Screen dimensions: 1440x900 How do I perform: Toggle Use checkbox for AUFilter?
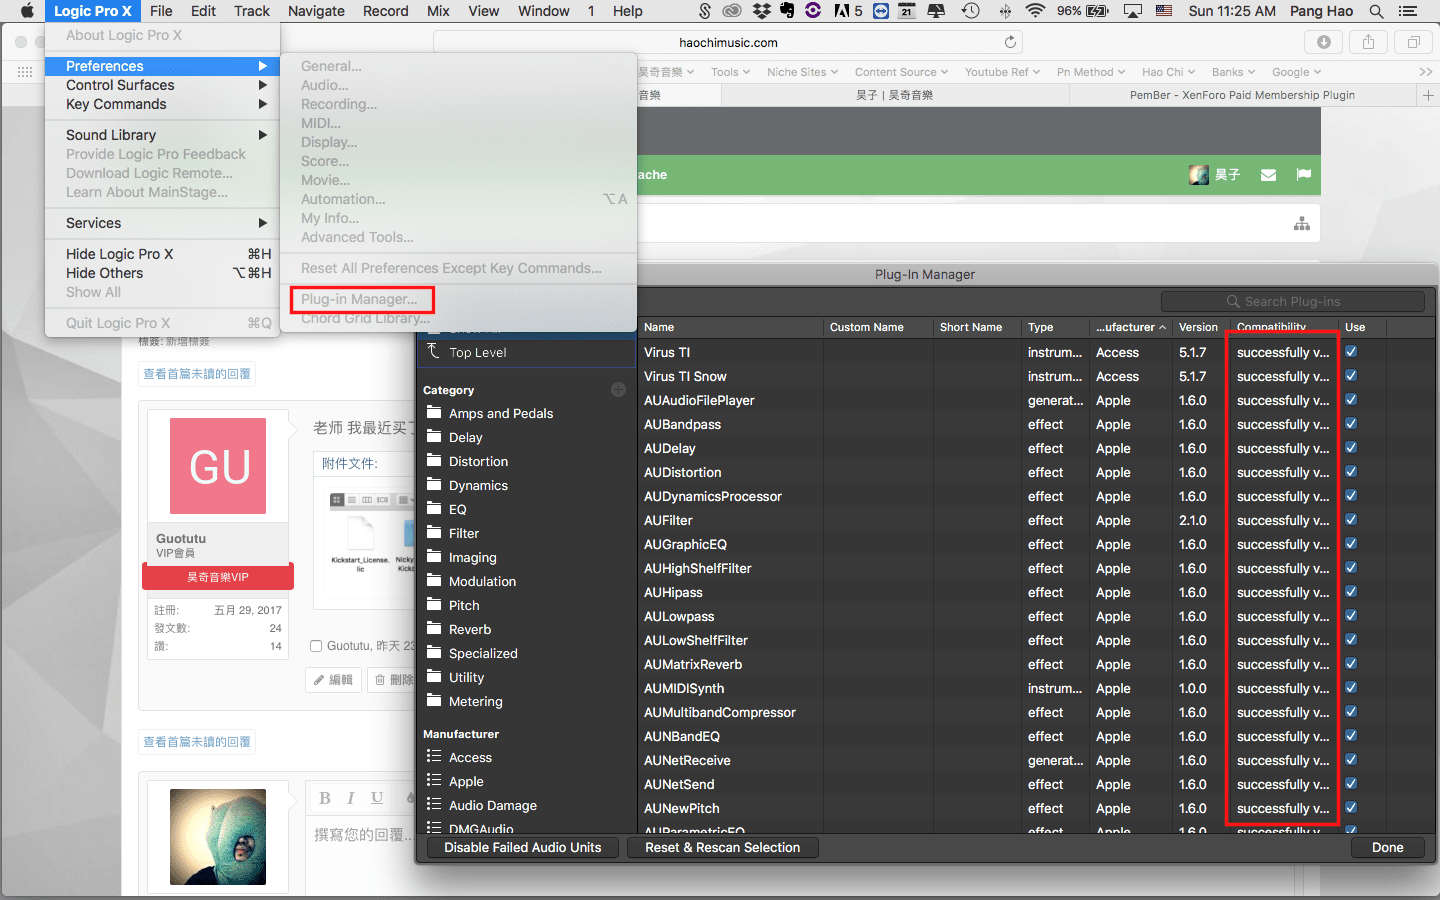click(1351, 520)
